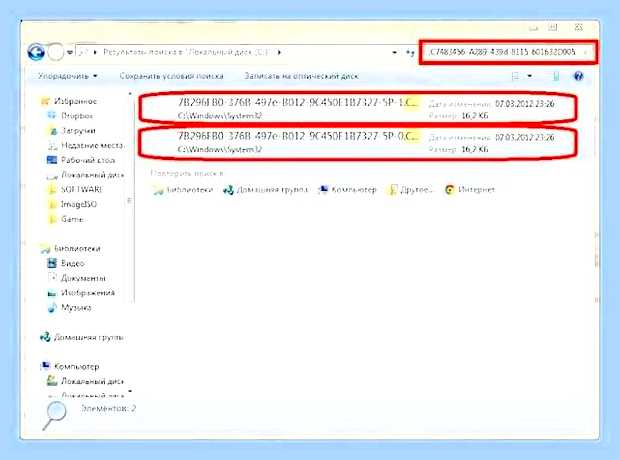
Task: Open Help with the question mark icon
Action: click(x=578, y=76)
